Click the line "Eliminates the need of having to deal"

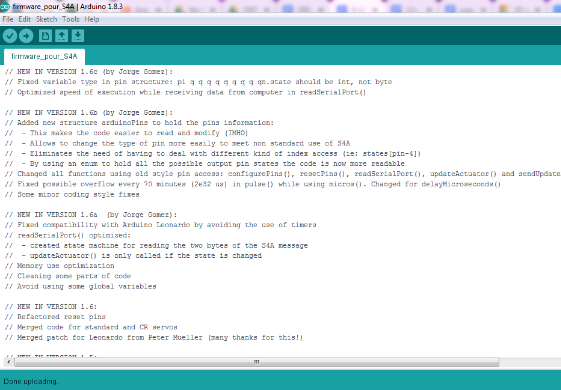tap(213, 153)
